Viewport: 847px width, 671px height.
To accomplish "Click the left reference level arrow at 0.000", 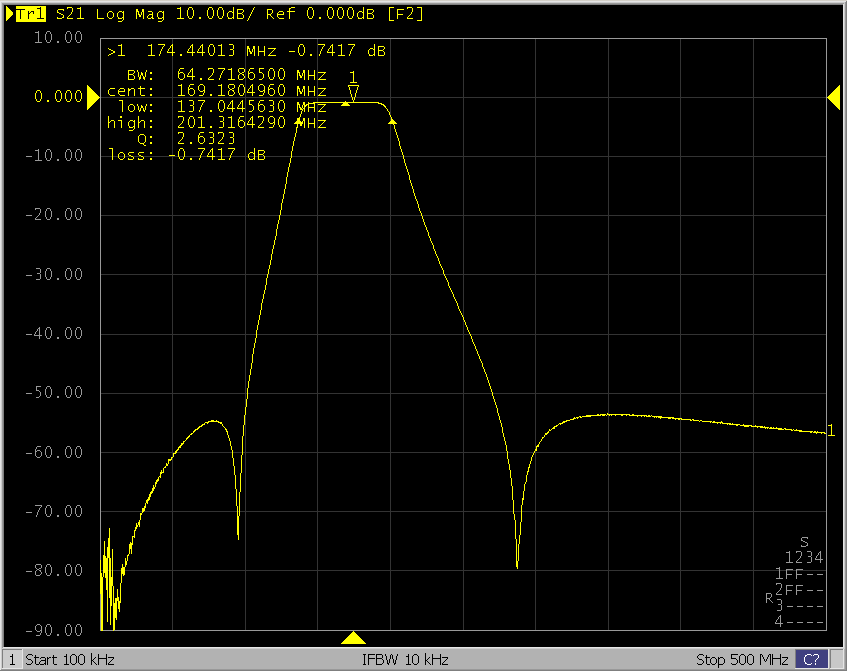I will tap(93, 96).
